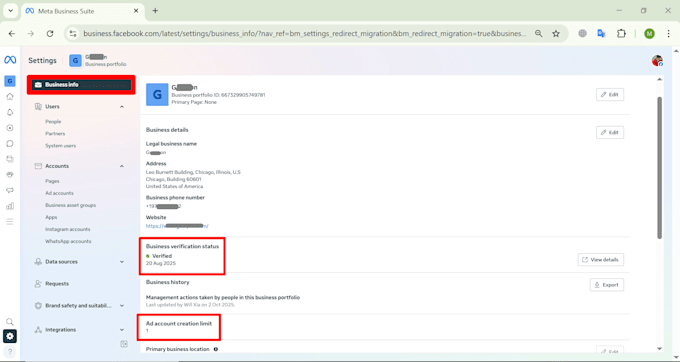680x362 pixels.
Task: Click the address bar URL
Action: point(304,33)
